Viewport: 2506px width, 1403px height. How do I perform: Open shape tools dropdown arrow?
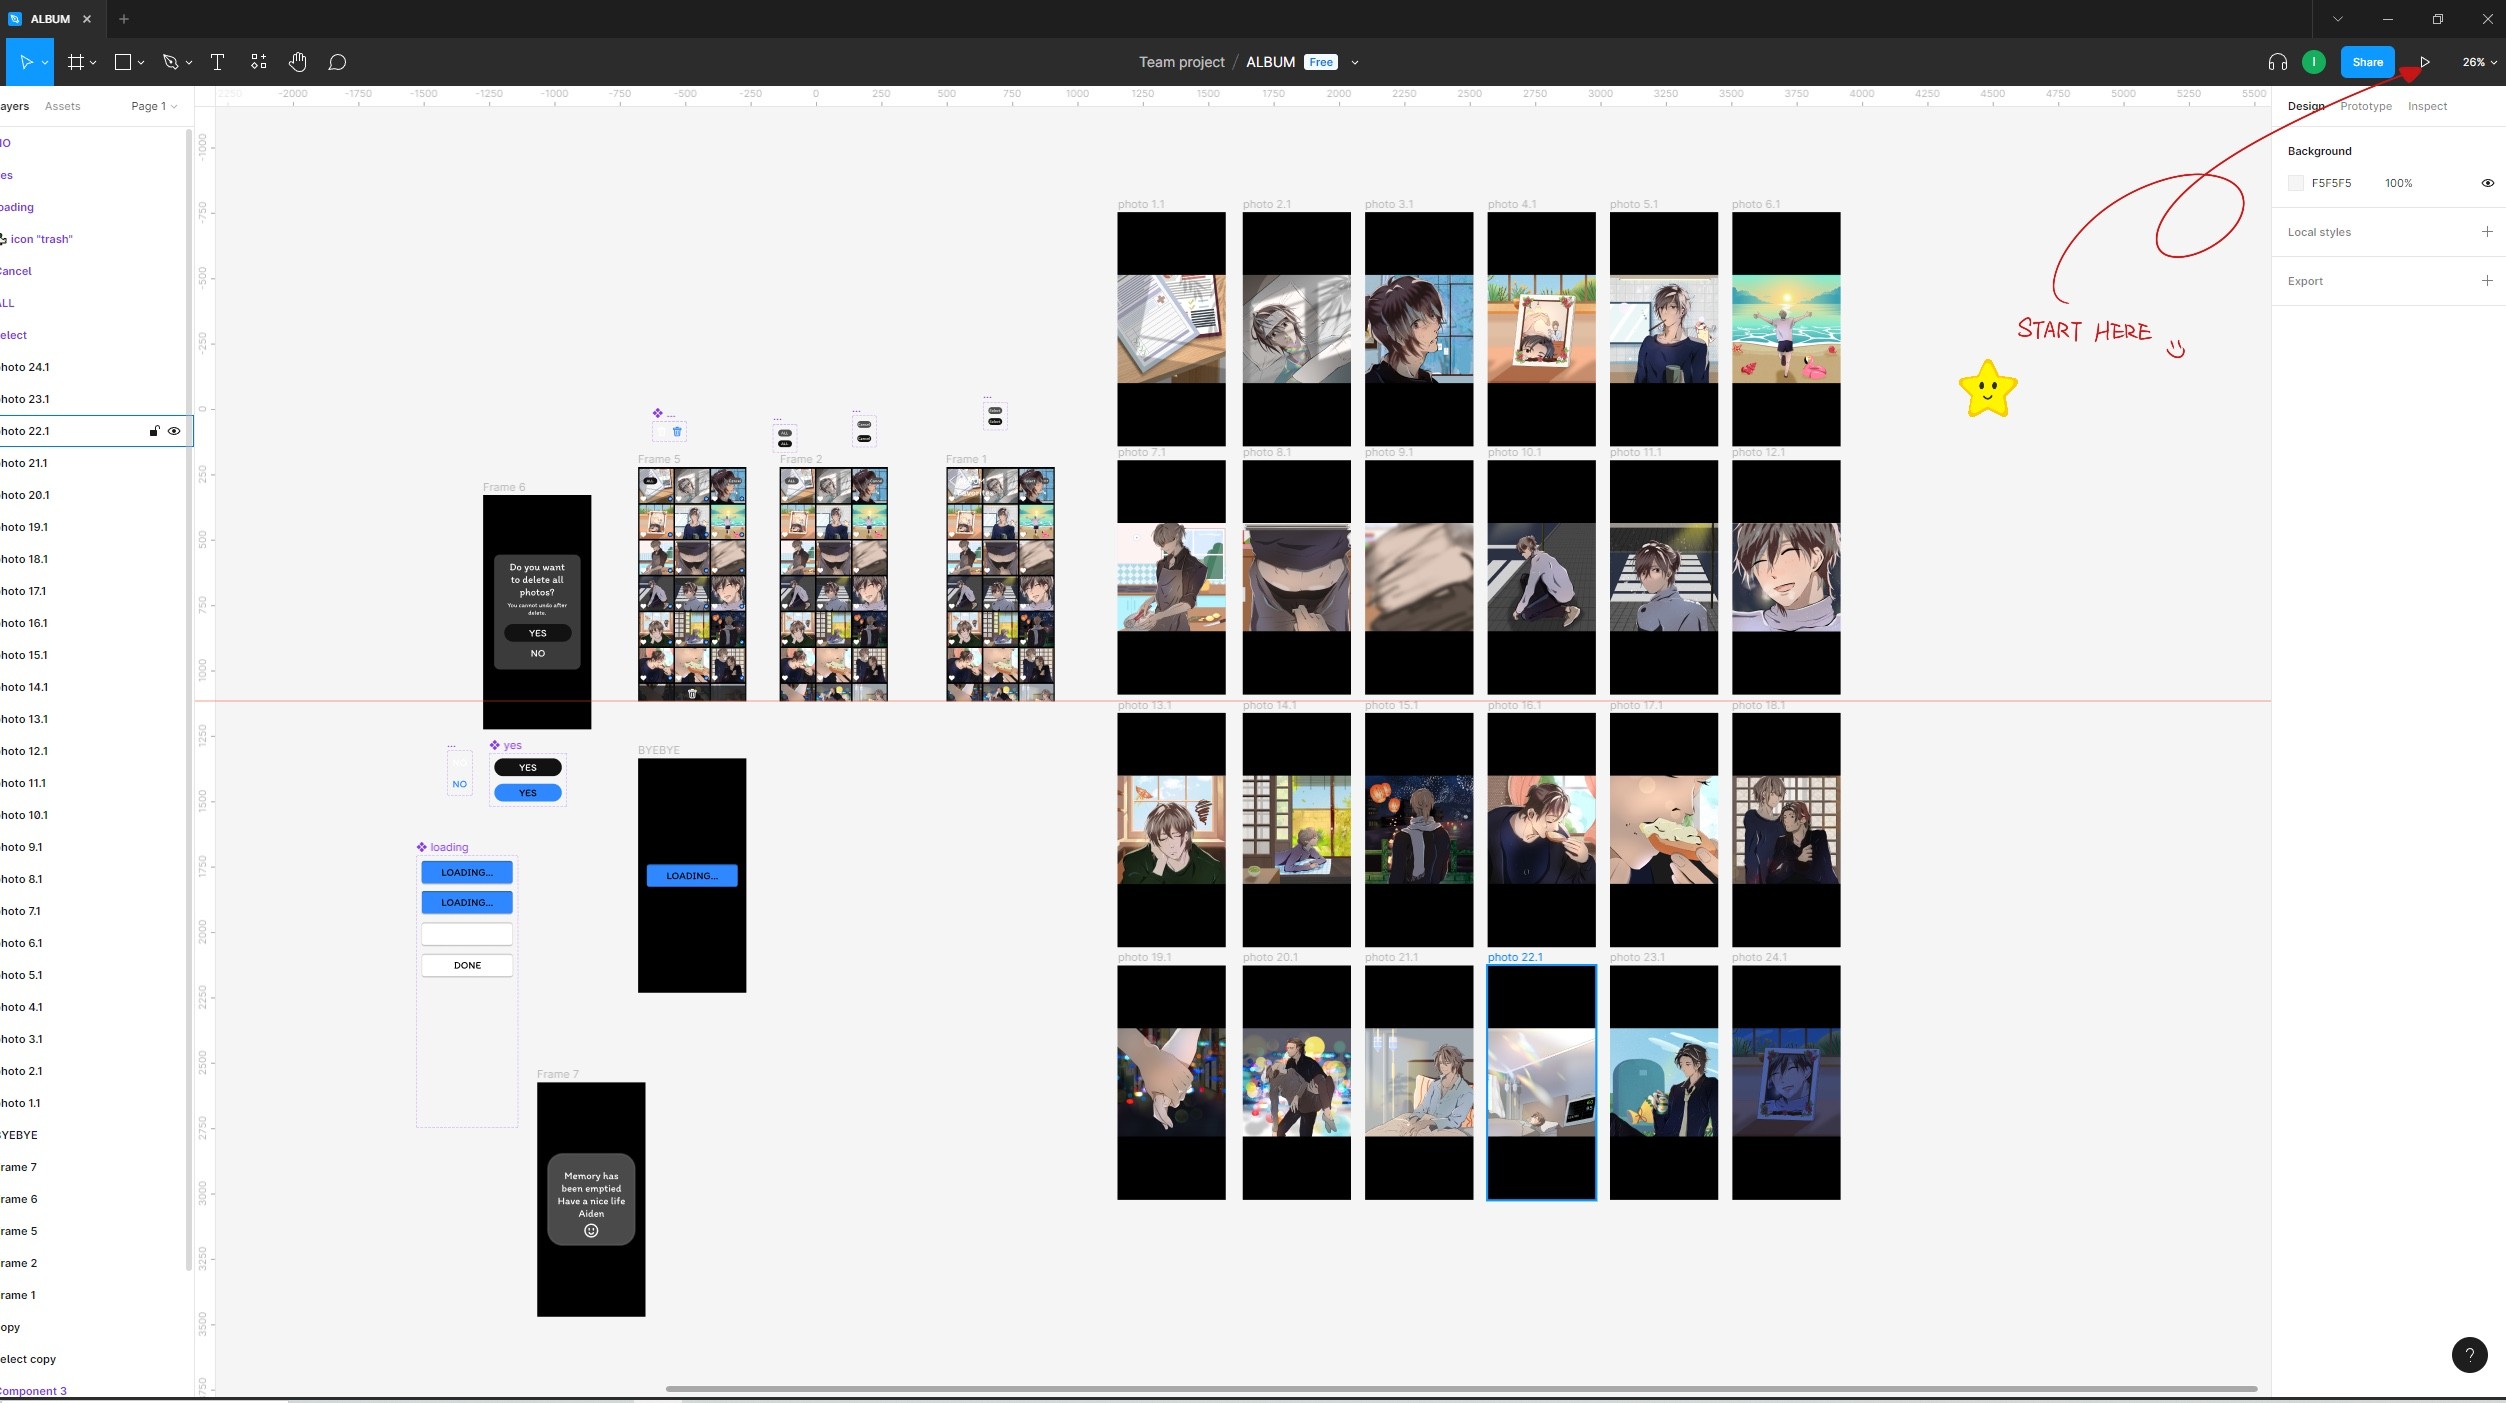point(141,63)
